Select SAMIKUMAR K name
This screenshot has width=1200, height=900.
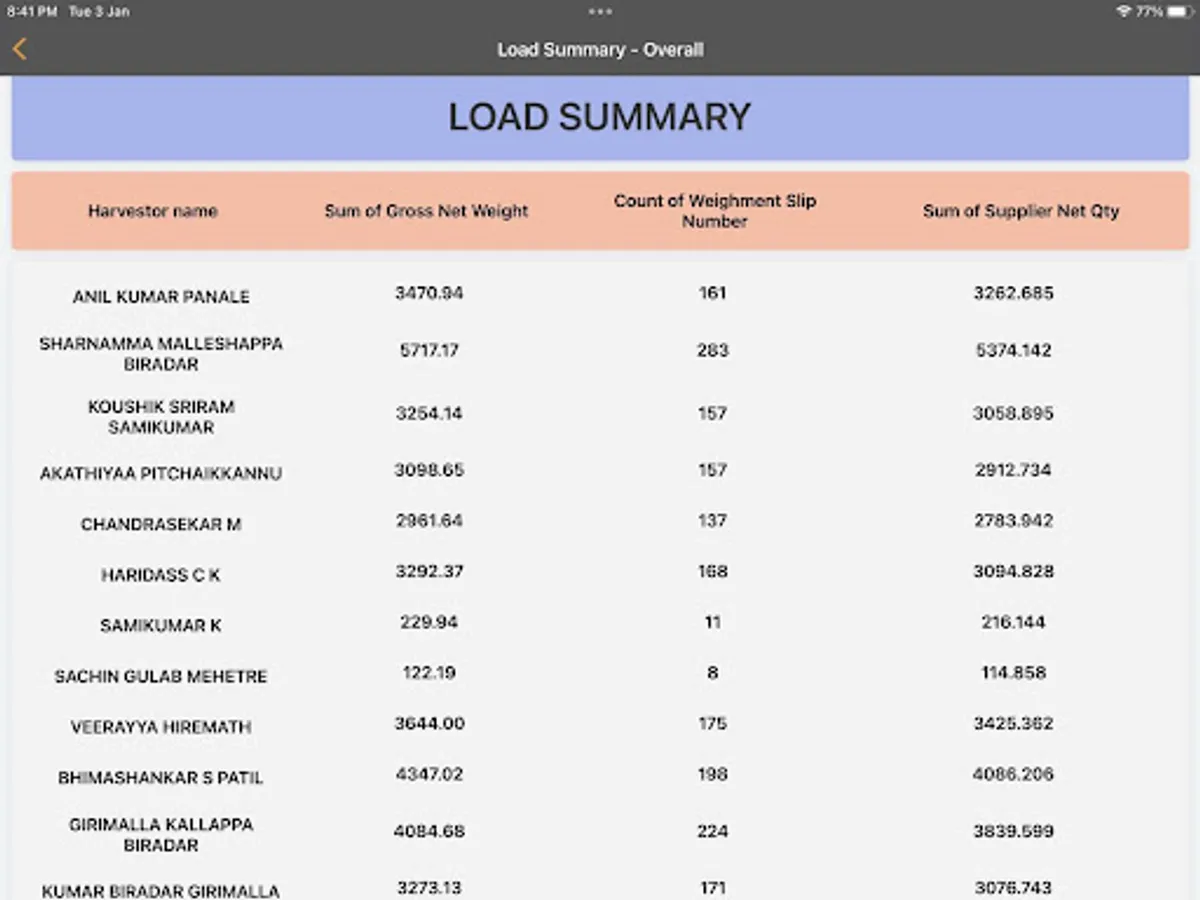[x=161, y=626]
